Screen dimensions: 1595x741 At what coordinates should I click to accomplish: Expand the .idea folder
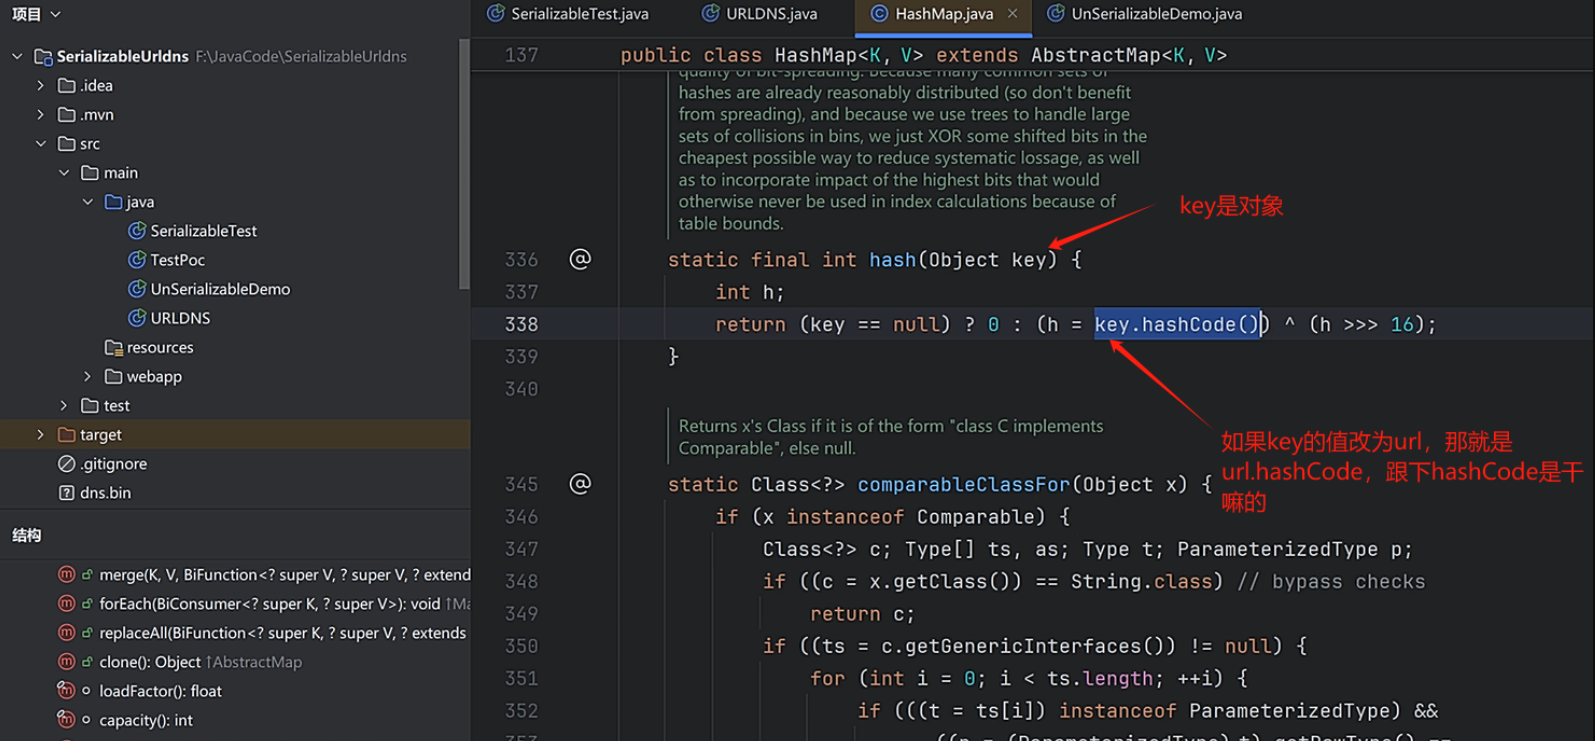41,86
